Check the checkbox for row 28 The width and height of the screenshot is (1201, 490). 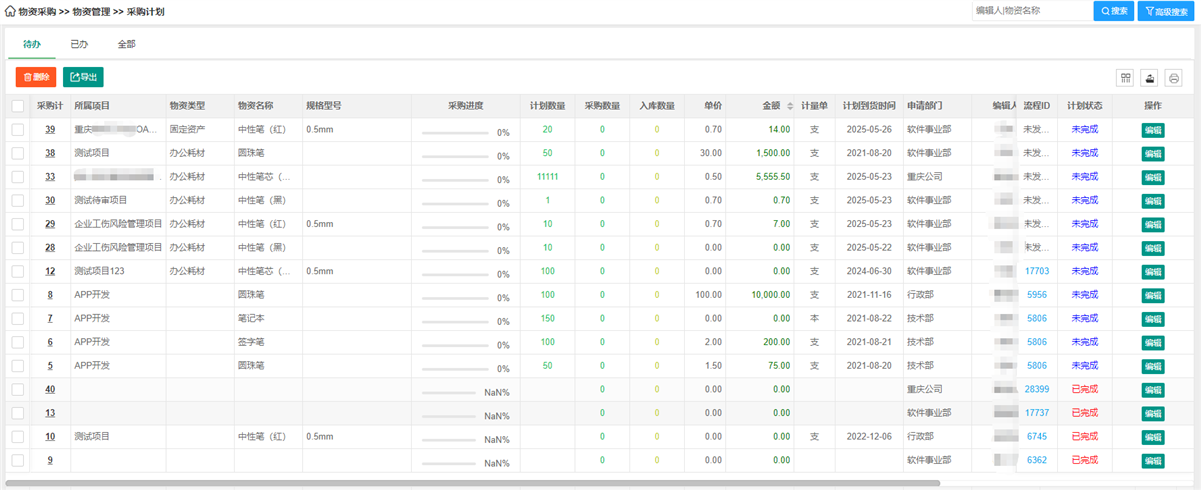pyautogui.click(x=18, y=248)
